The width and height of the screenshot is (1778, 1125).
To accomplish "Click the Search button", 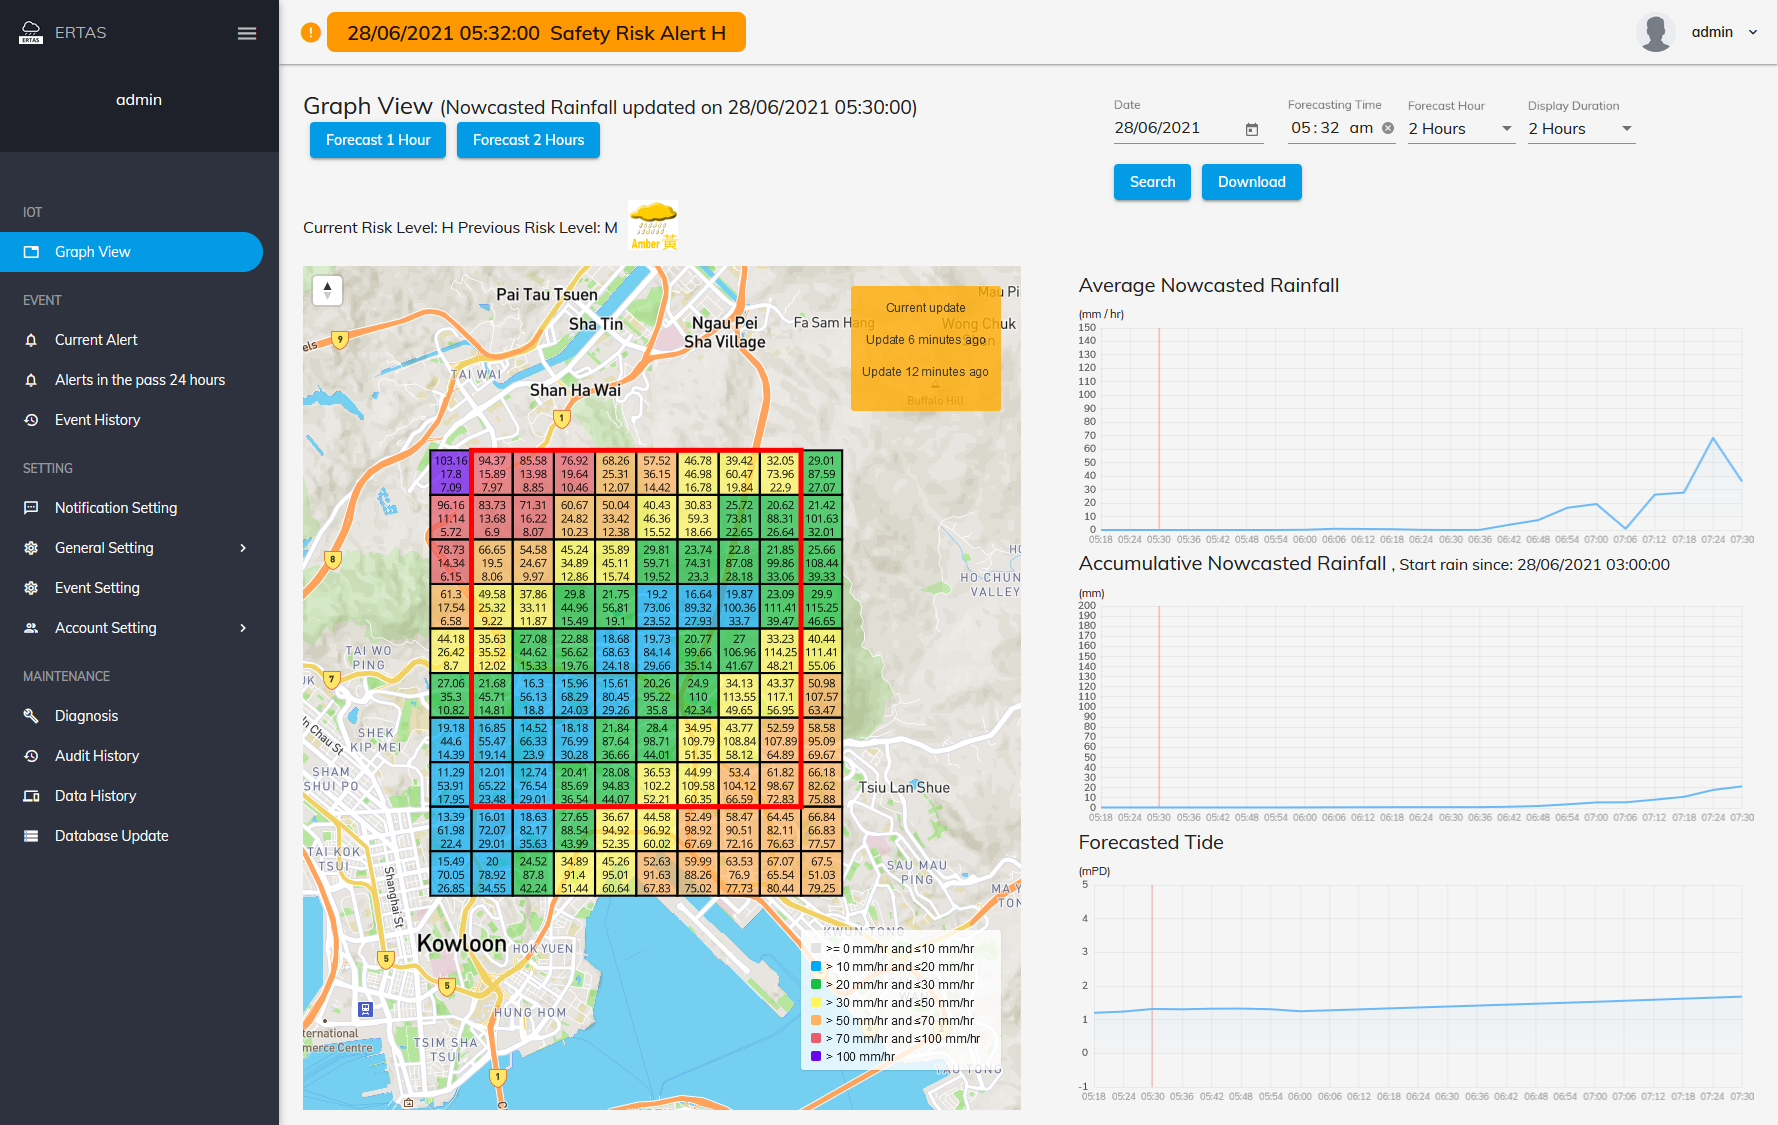I will tap(1152, 182).
